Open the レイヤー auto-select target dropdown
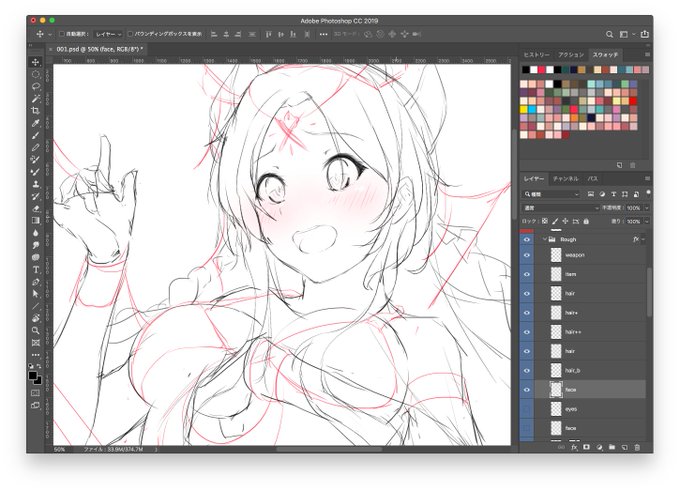The image size is (680, 491). pos(108,34)
